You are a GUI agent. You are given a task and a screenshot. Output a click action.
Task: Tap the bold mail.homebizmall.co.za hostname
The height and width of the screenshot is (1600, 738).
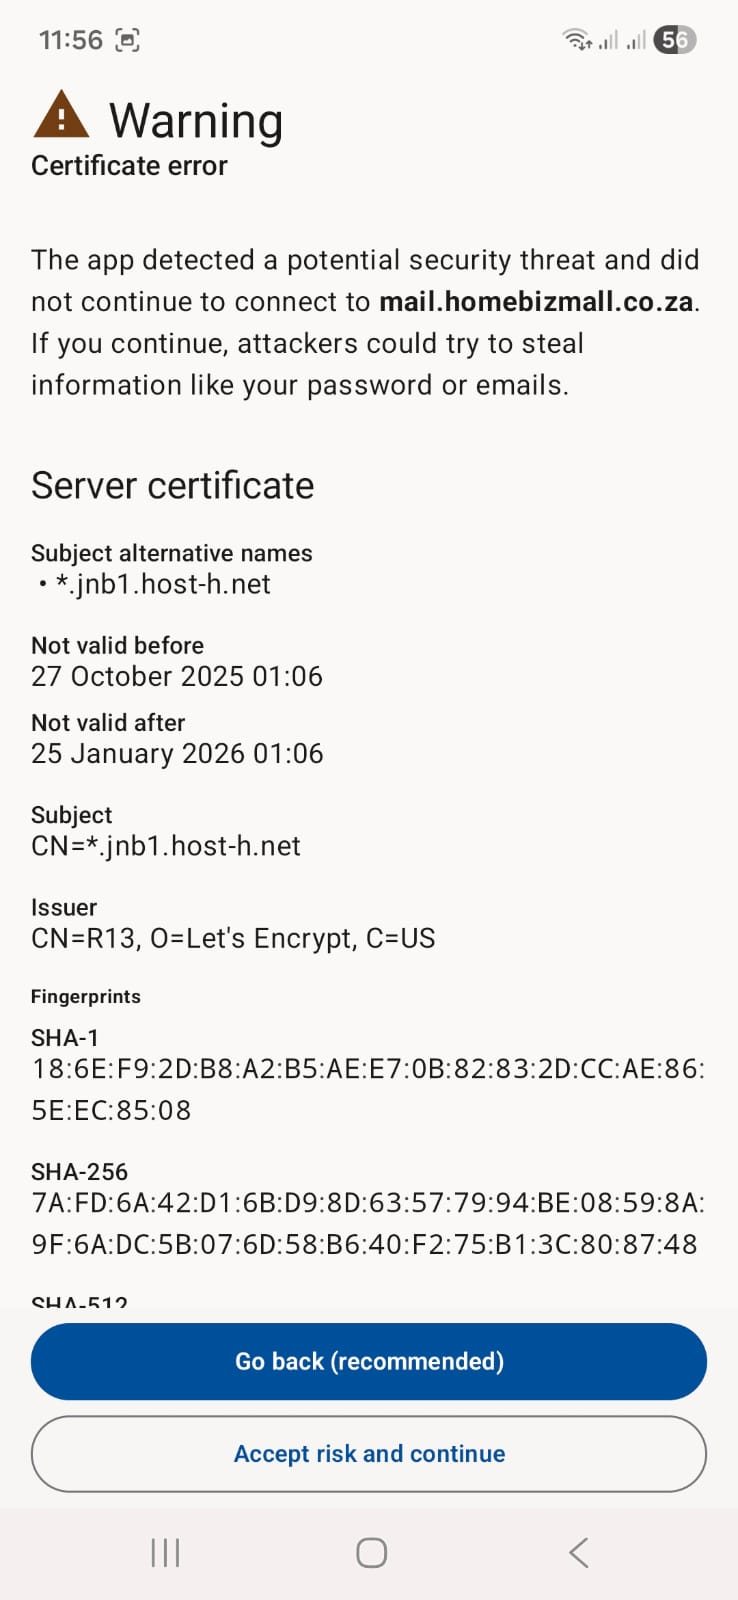[x=536, y=301]
